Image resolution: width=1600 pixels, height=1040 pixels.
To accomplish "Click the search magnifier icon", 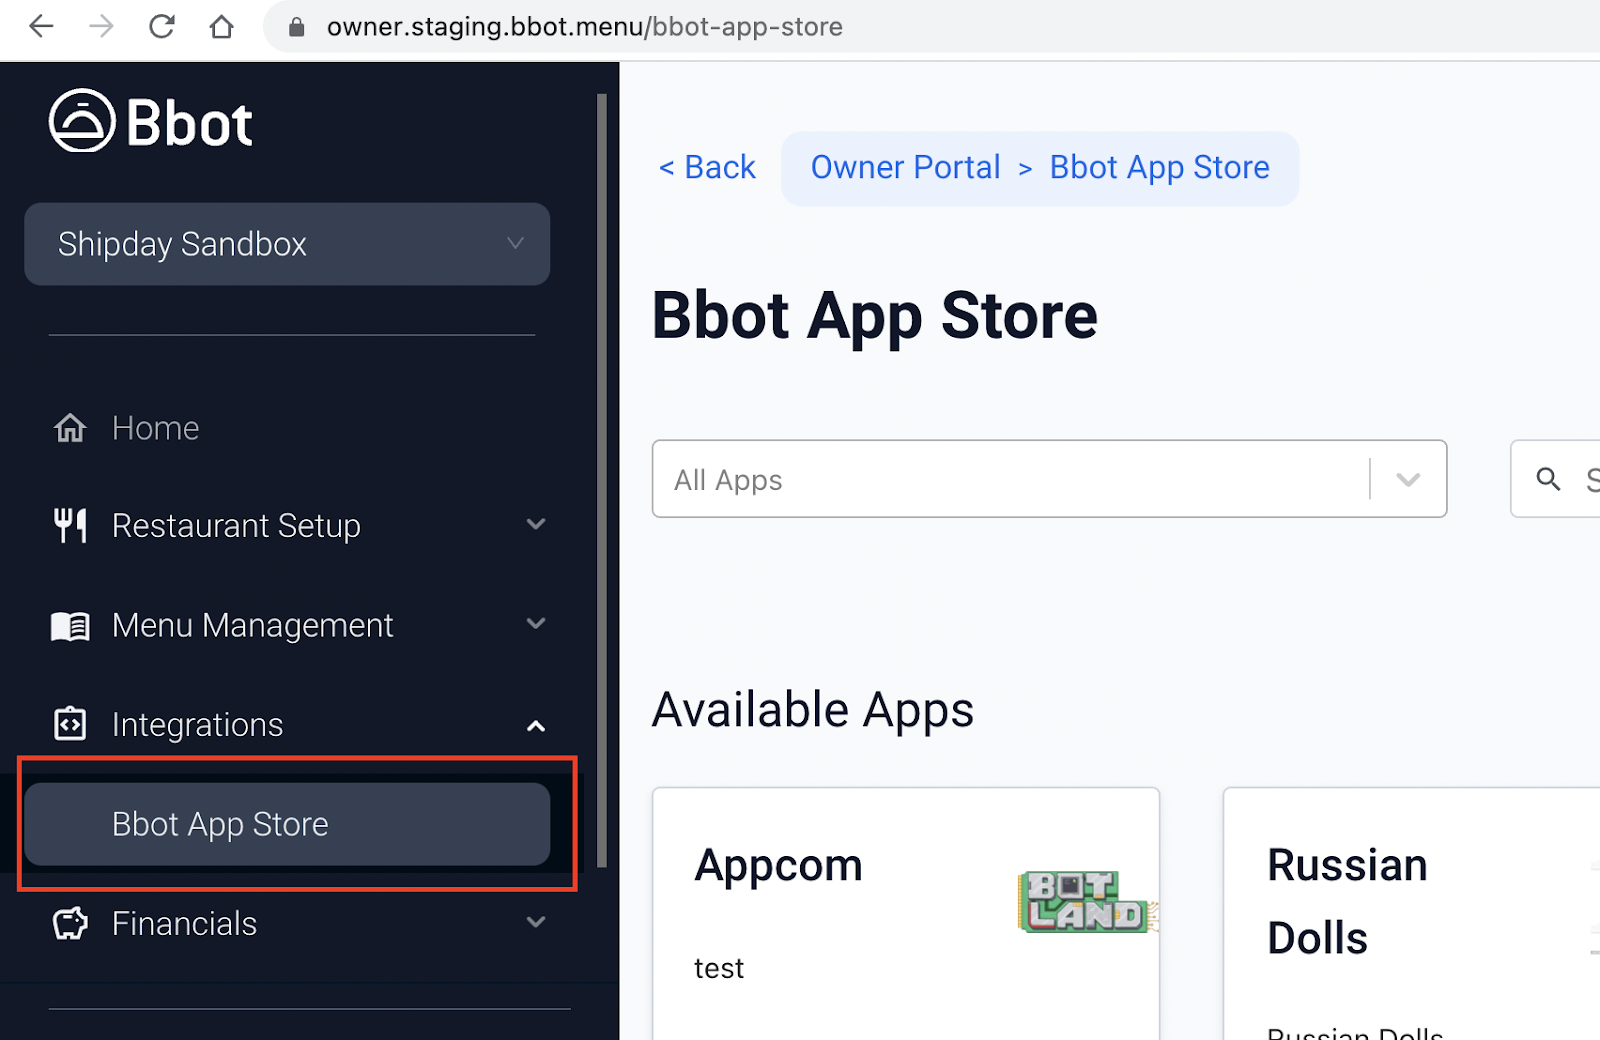I will (x=1548, y=479).
